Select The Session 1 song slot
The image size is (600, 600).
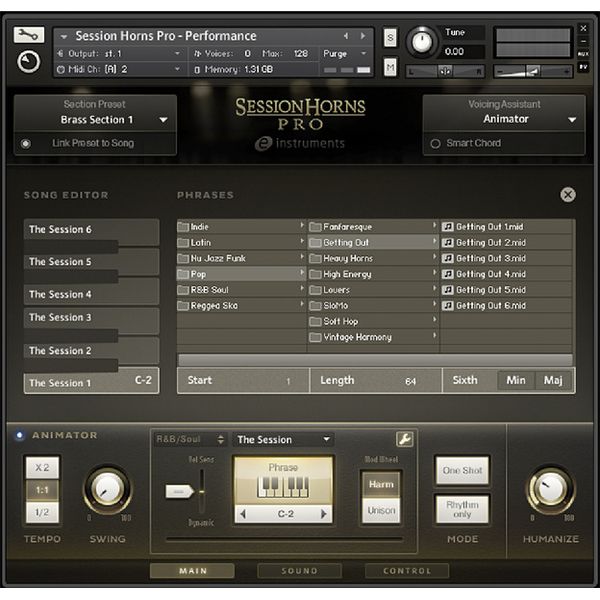(91, 382)
